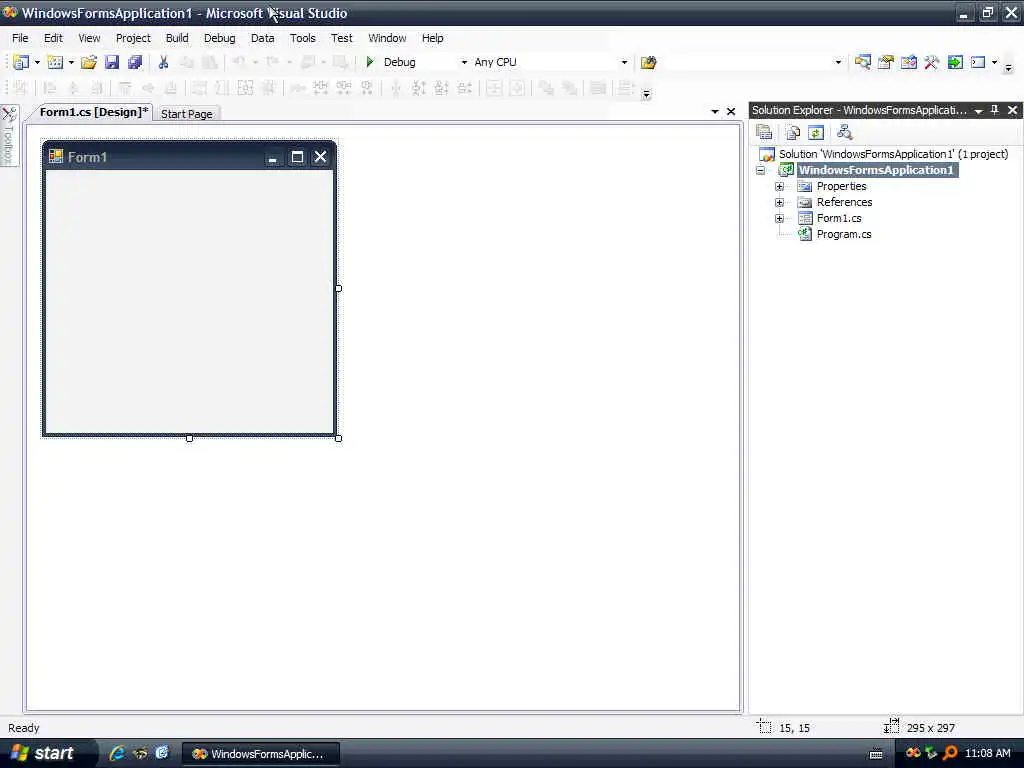1024x768 pixels.
Task: Click the Add New Item toolbar icon
Action: [x=56, y=62]
